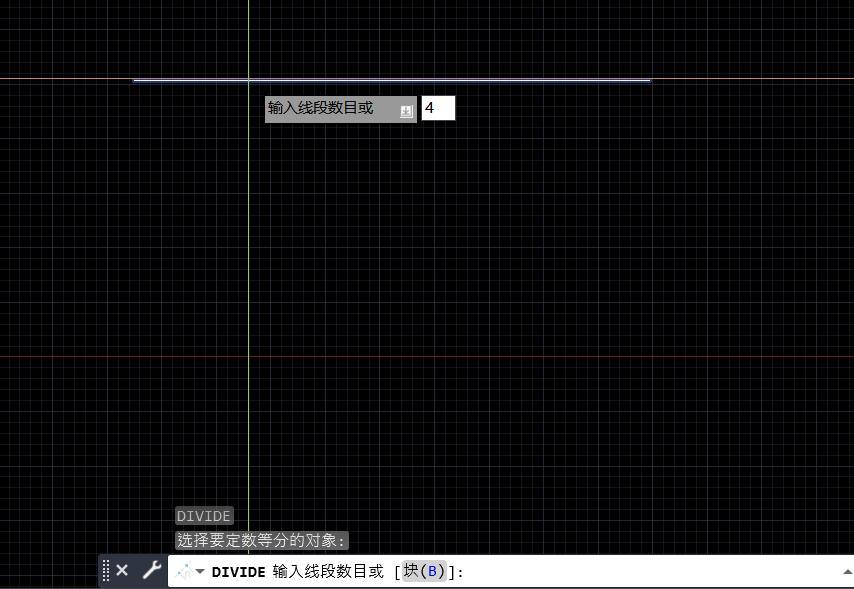
Task: Select the blue horizontal line being divided
Action: (x=392, y=81)
